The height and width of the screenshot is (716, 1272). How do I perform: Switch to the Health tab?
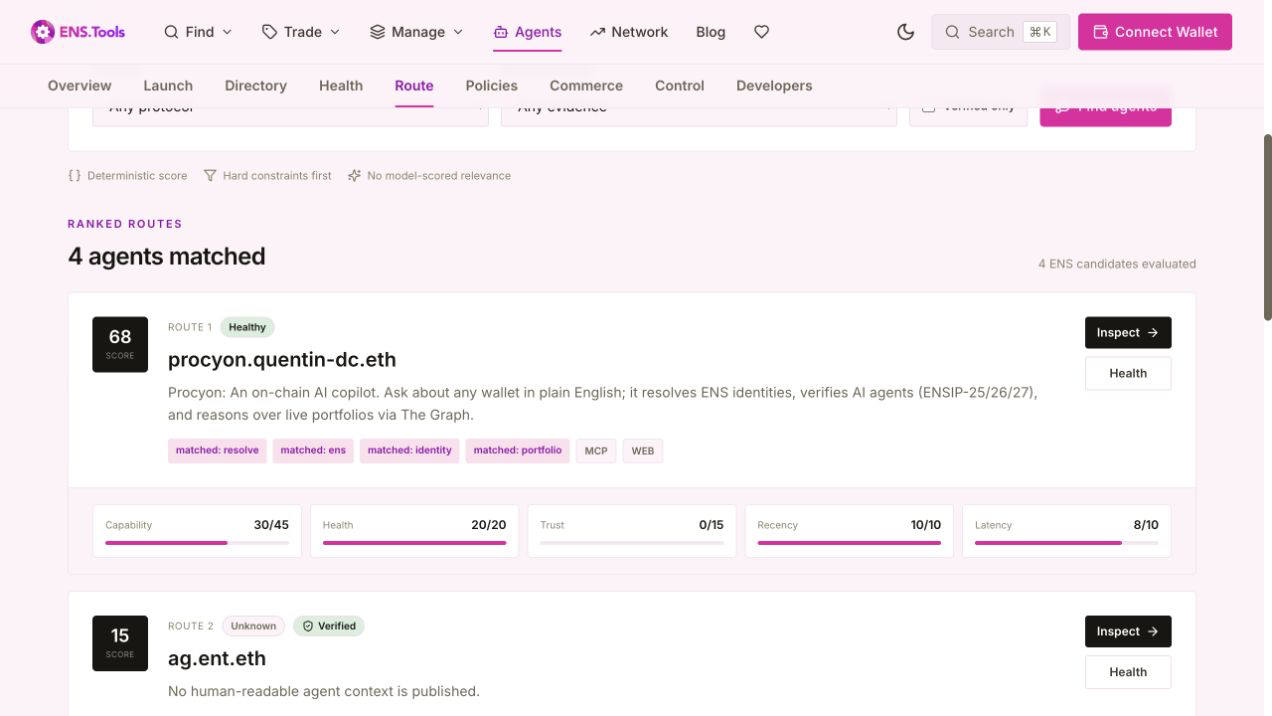341,86
